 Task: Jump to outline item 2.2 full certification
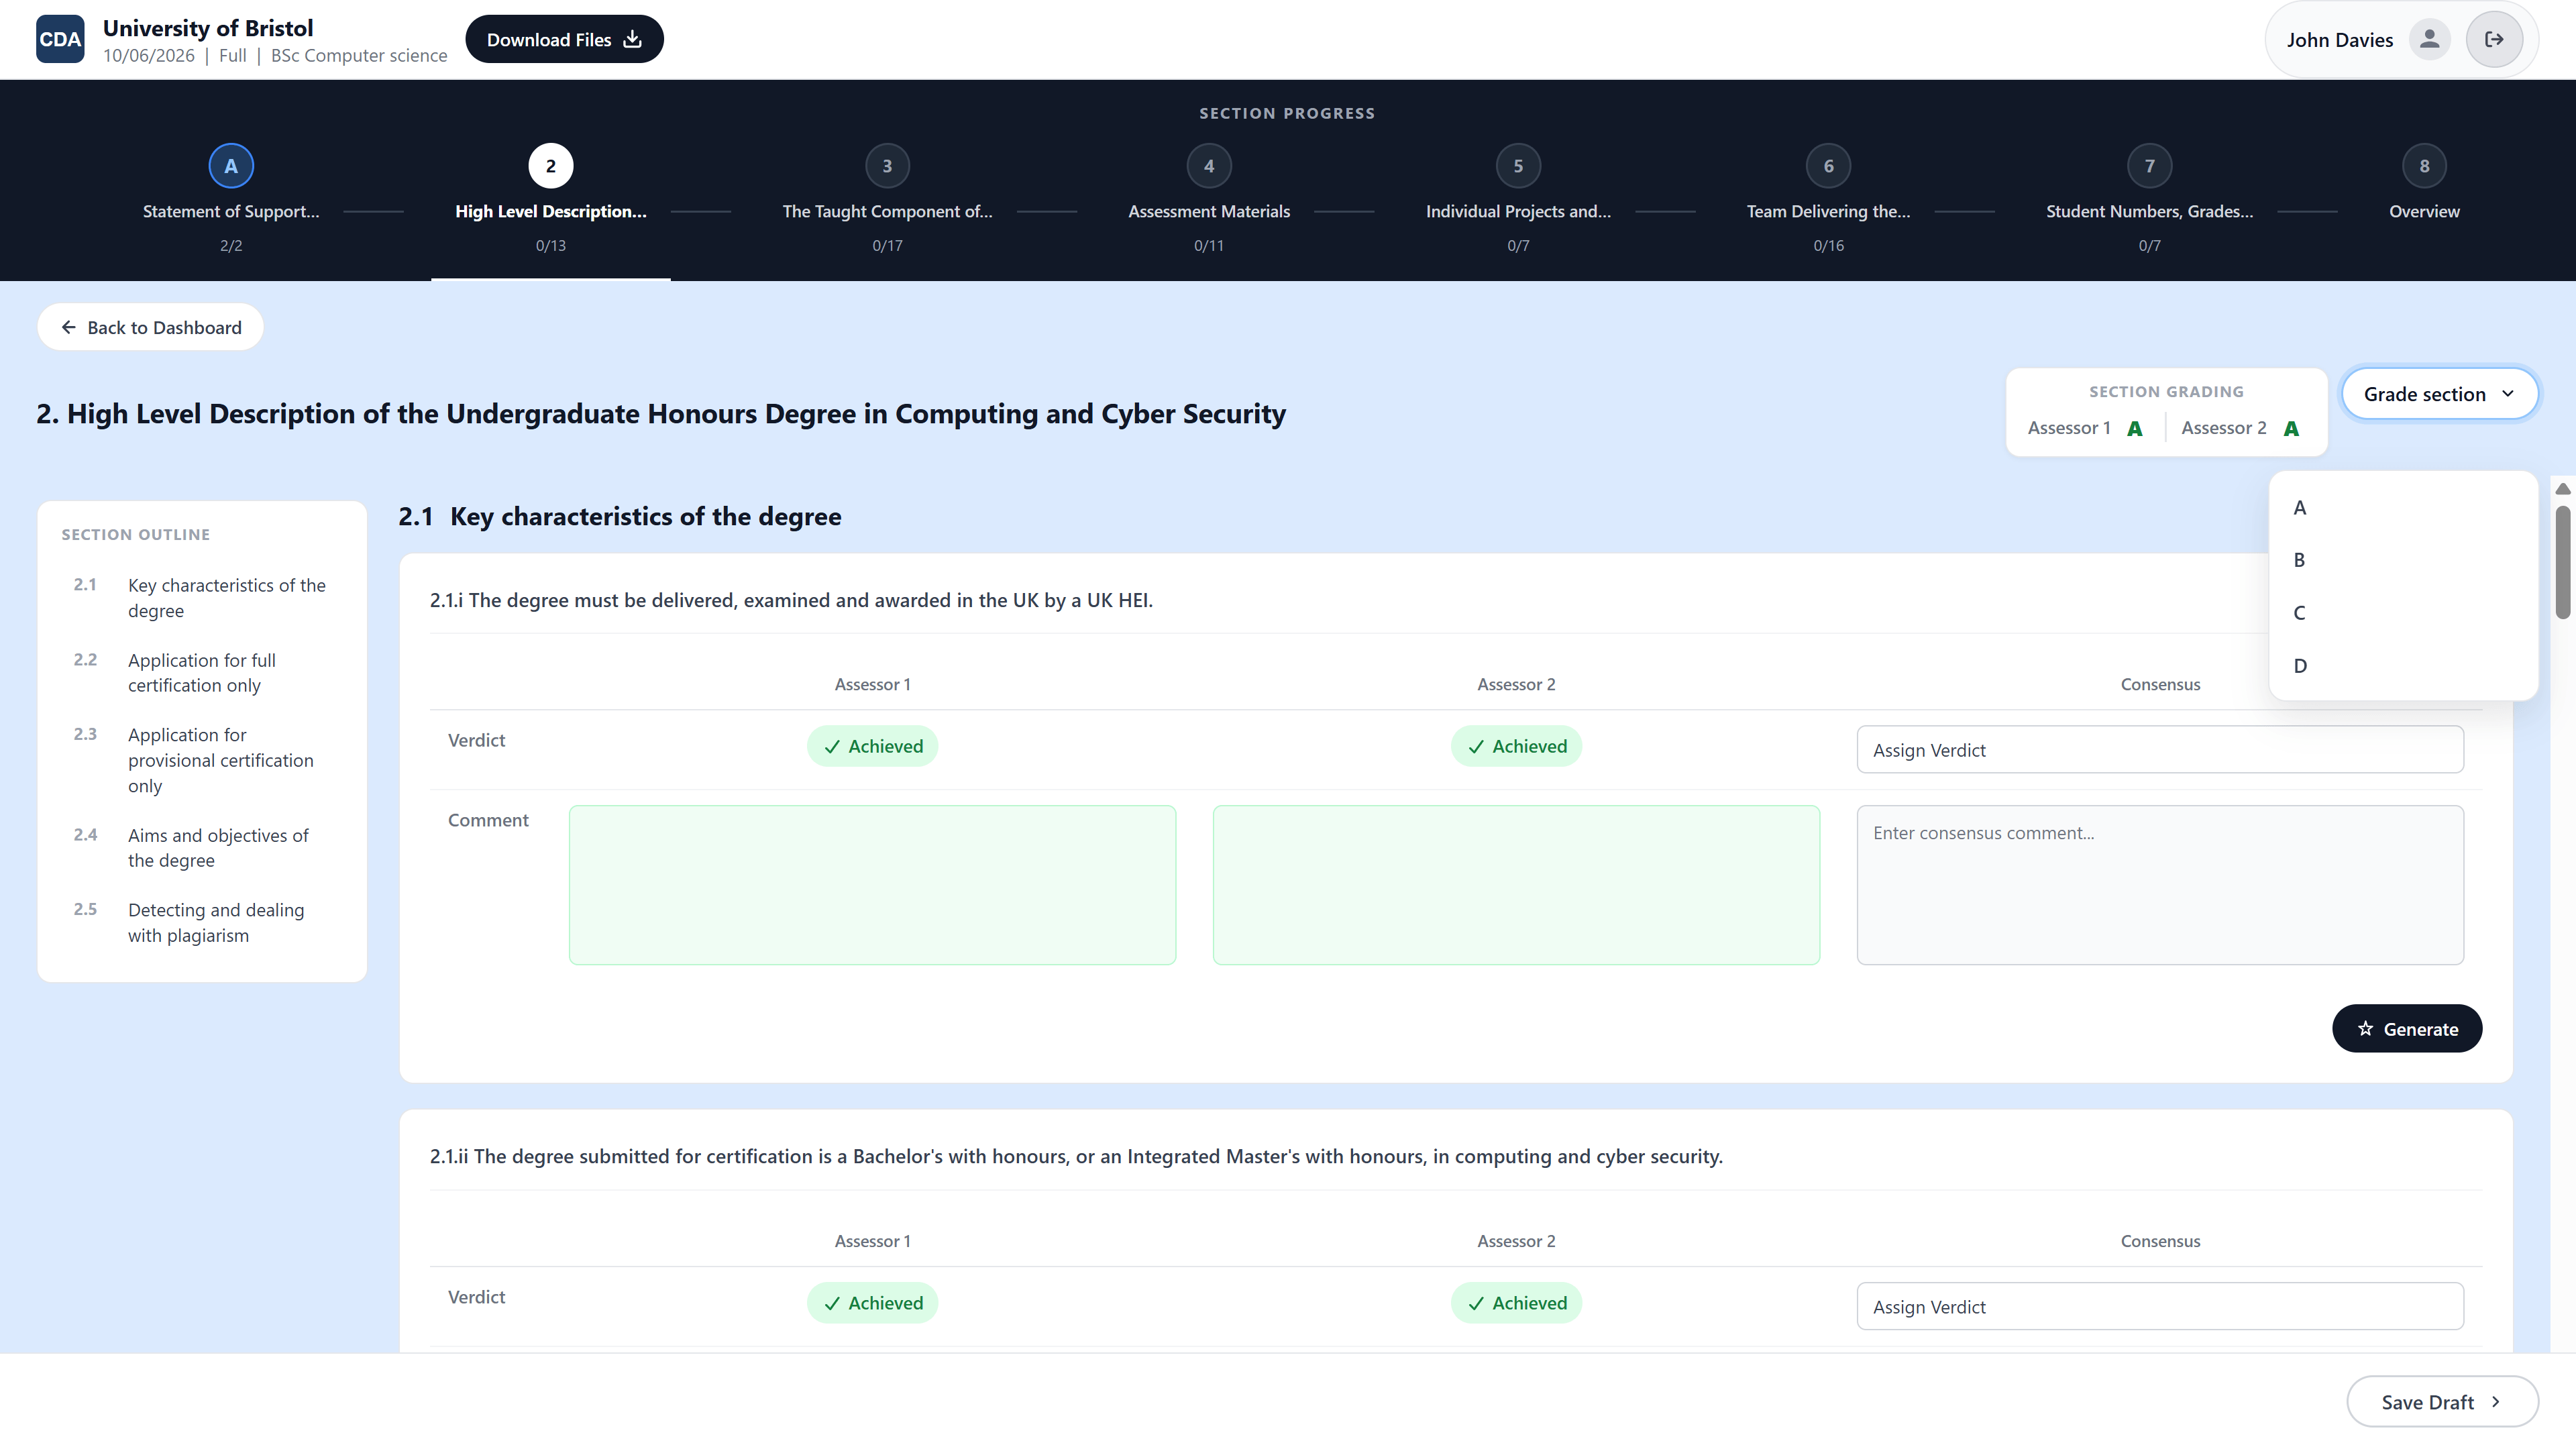click(202, 673)
